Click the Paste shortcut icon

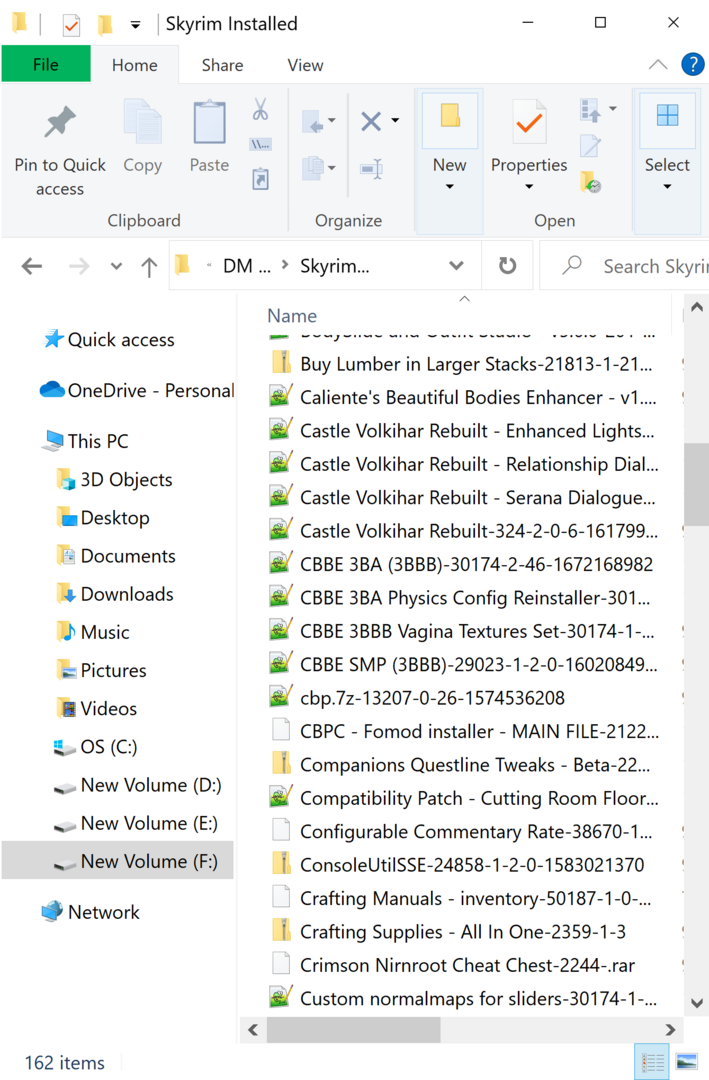pos(260,179)
